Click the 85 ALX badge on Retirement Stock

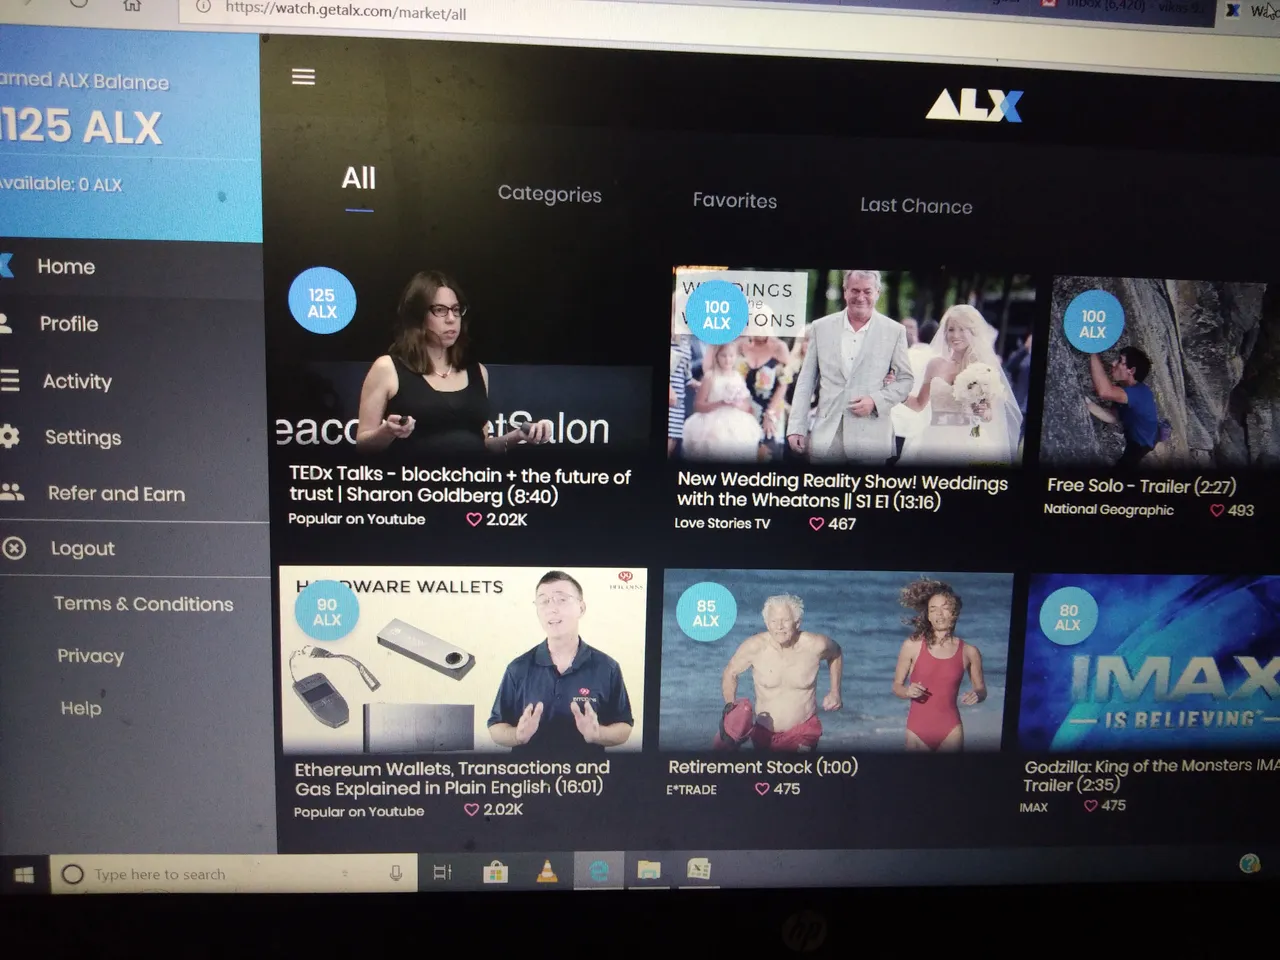(706, 613)
